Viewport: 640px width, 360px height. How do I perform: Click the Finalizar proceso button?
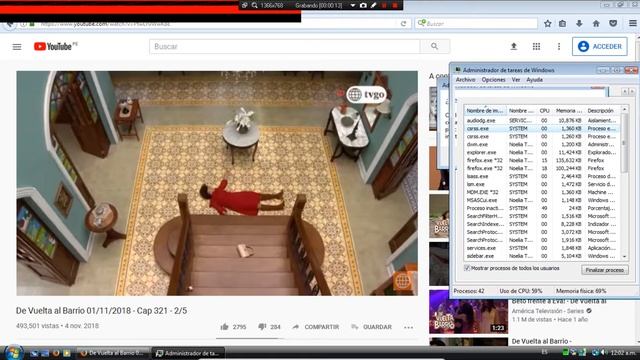pyautogui.click(x=604, y=270)
